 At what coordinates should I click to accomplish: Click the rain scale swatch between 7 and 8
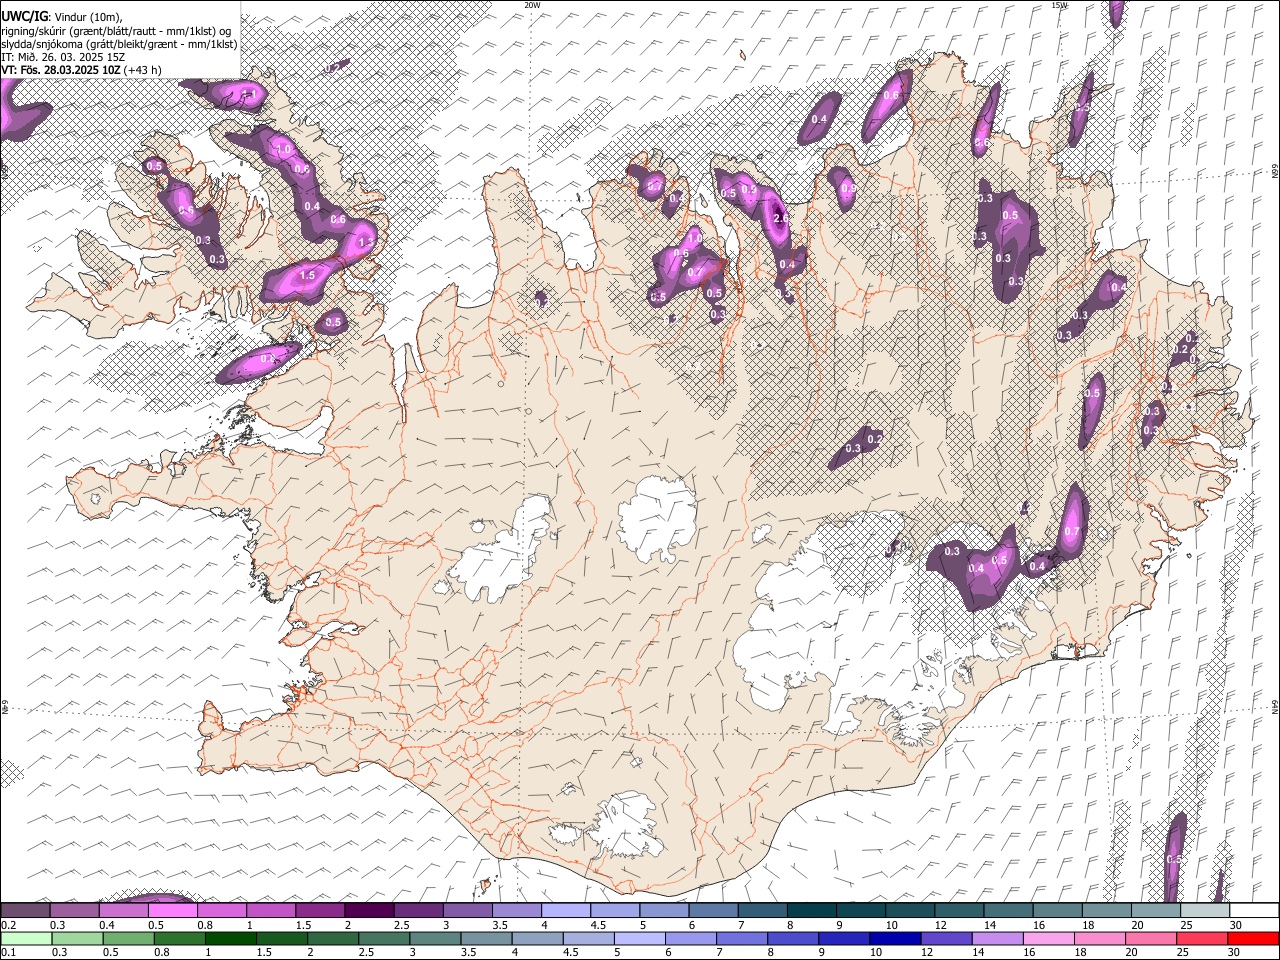pos(740,938)
